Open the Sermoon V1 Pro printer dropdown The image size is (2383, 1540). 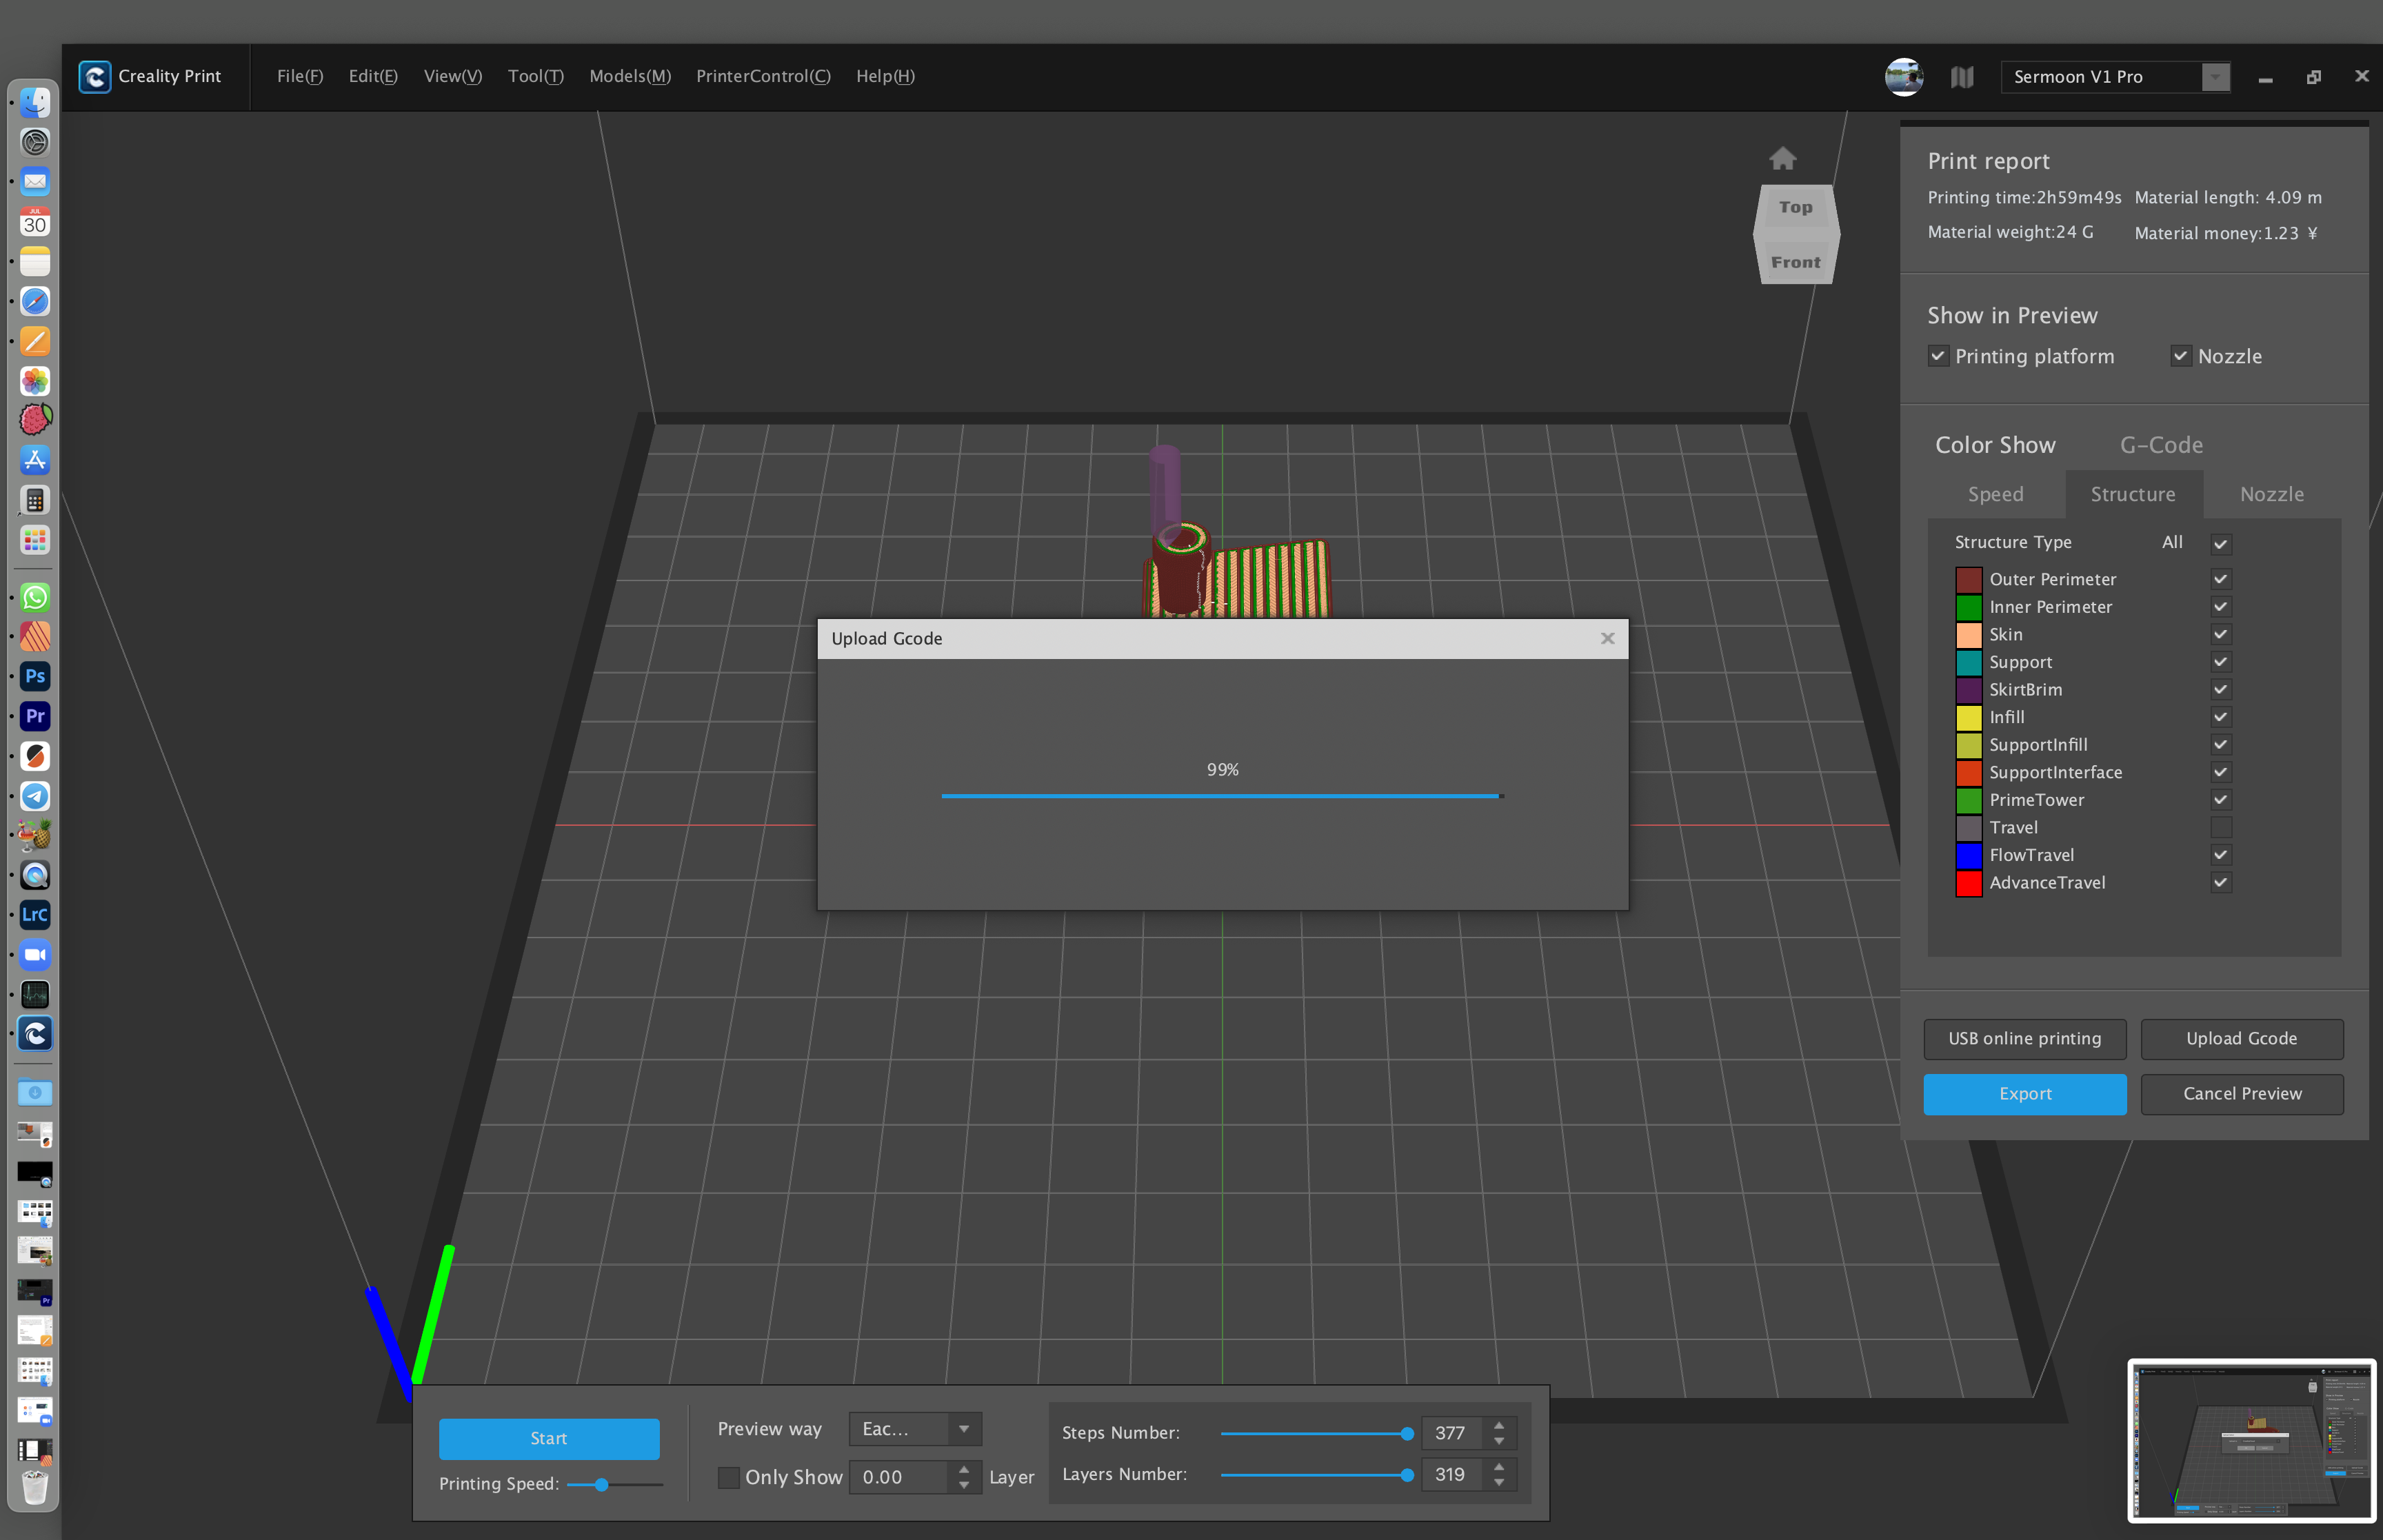point(2215,77)
